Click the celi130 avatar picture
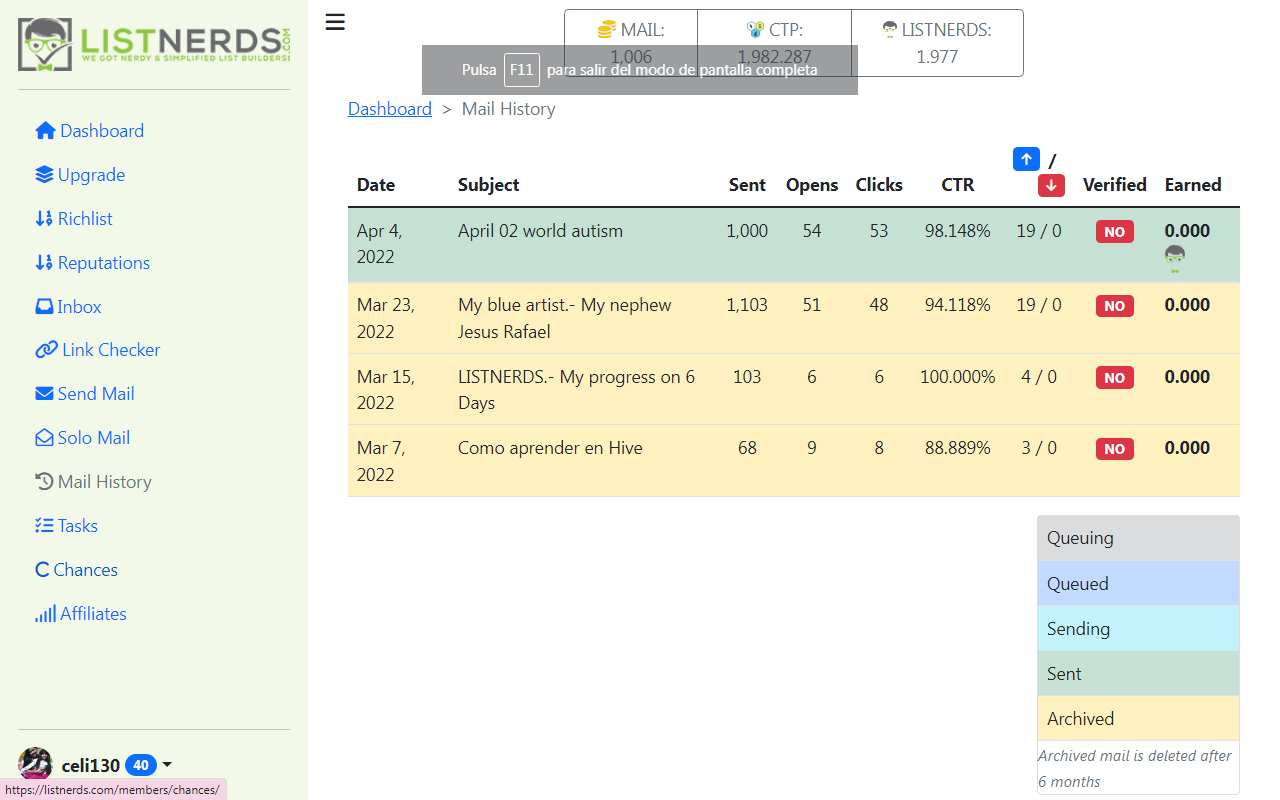Image resolution: width=1280 pixels, height=800 pixels. pos(35,764)
